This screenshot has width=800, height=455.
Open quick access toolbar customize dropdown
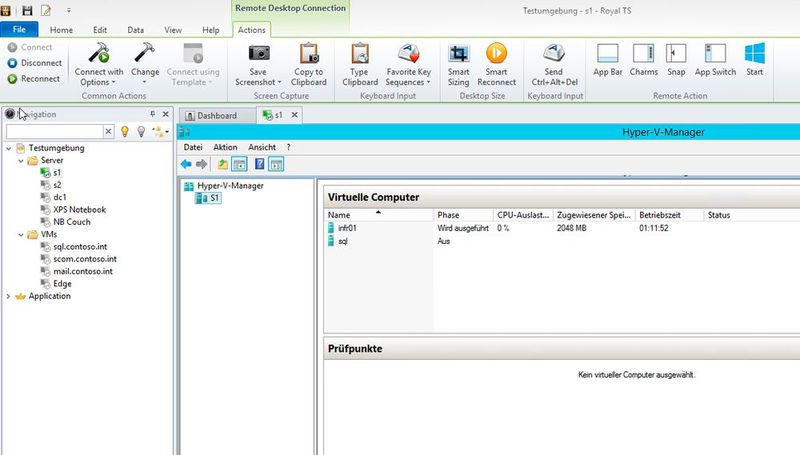click(68, 10)
